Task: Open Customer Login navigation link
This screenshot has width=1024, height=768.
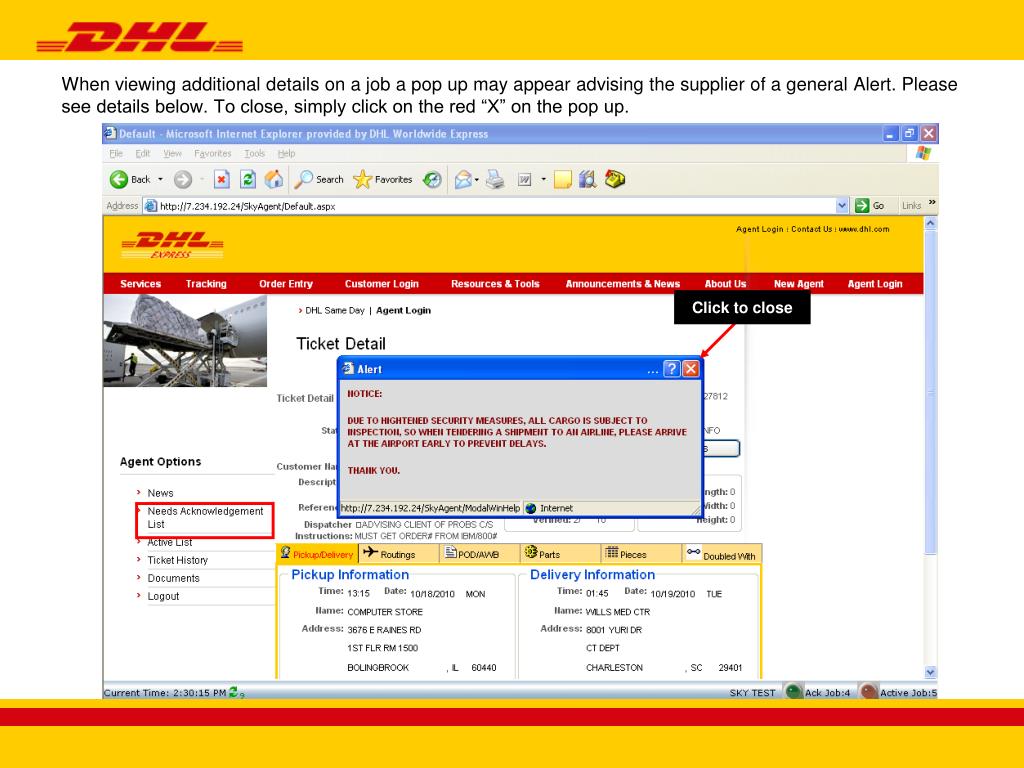Action: pos(381,283)
